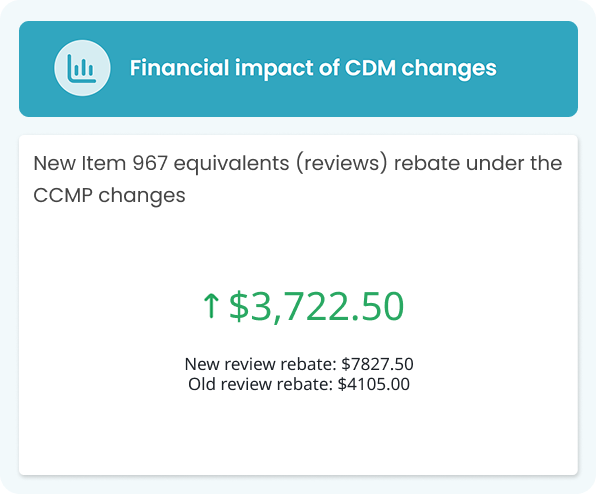This screenshot has height=494, width=596.
Task: Click 'rebate under the' words in description
Action: pos(478,163)
